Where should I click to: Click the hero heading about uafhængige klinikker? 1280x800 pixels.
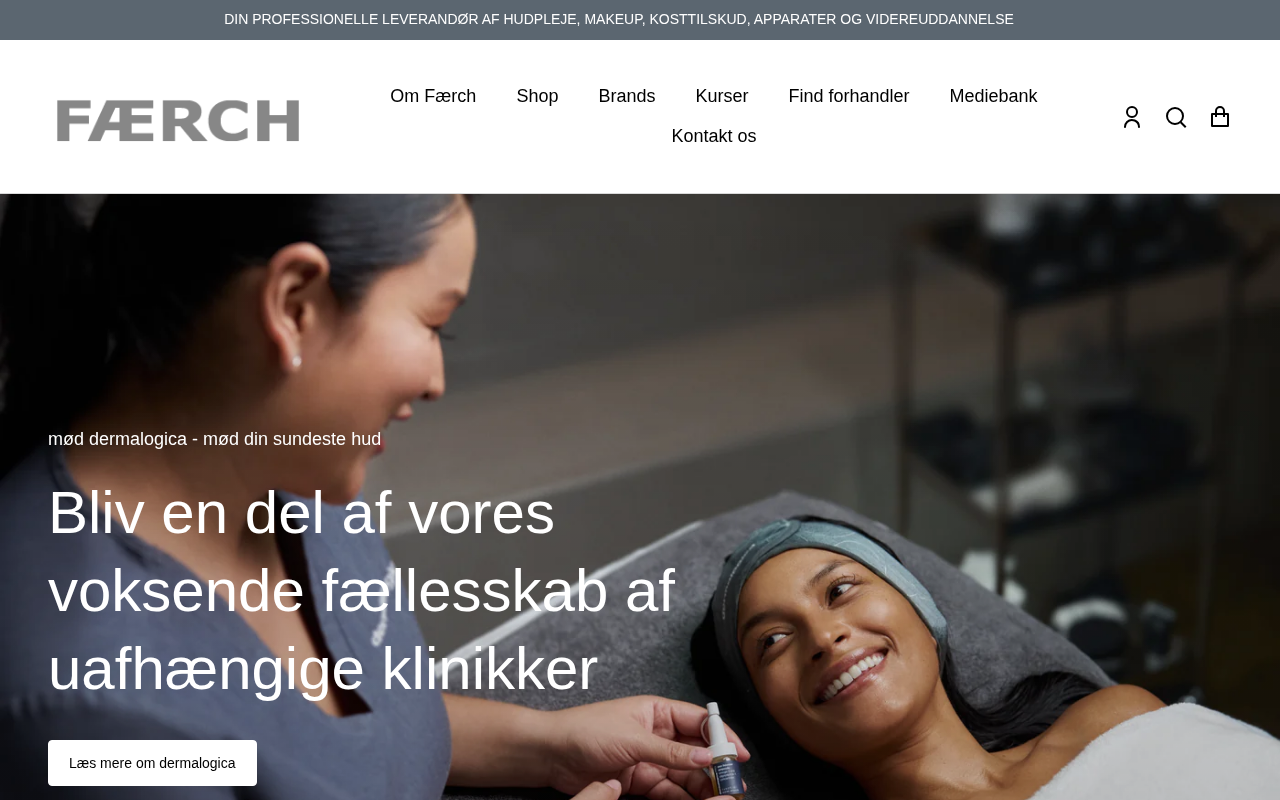(x=362, y=590)
